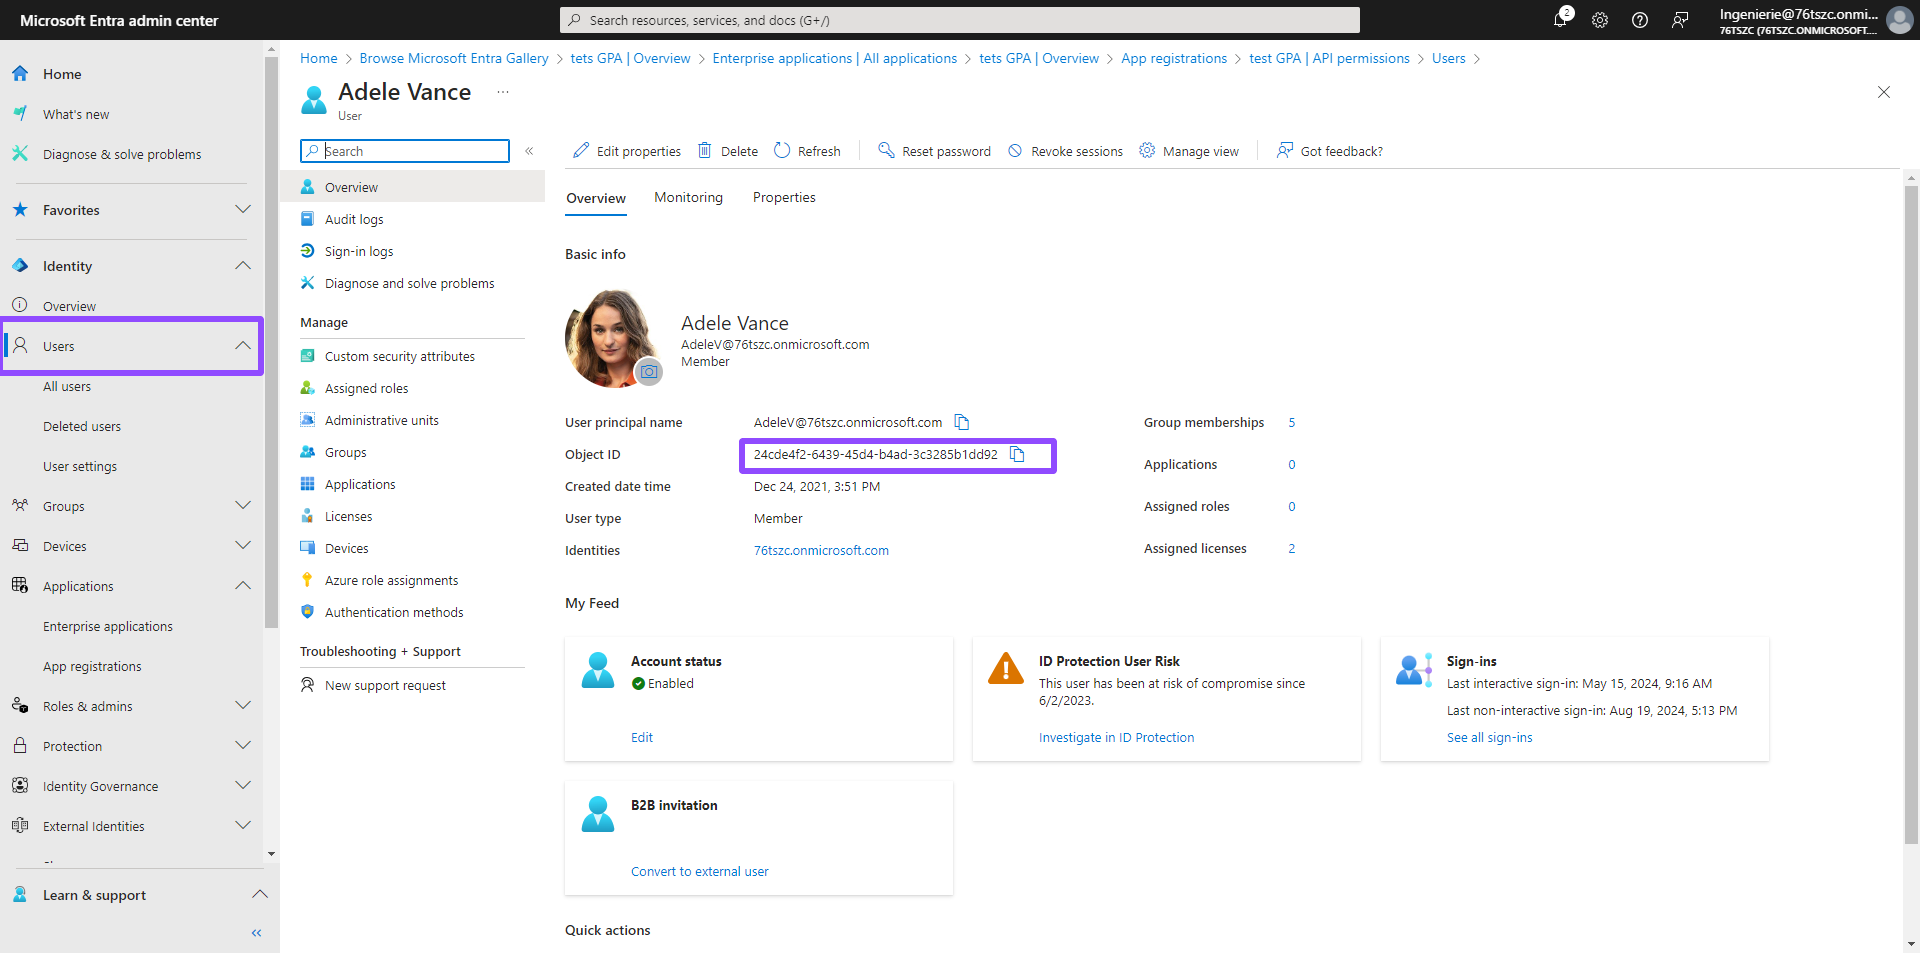This screenshot has width=1920, height=953.
Task: Open the portal settings gear icon
Action: tap(1600, 20)
